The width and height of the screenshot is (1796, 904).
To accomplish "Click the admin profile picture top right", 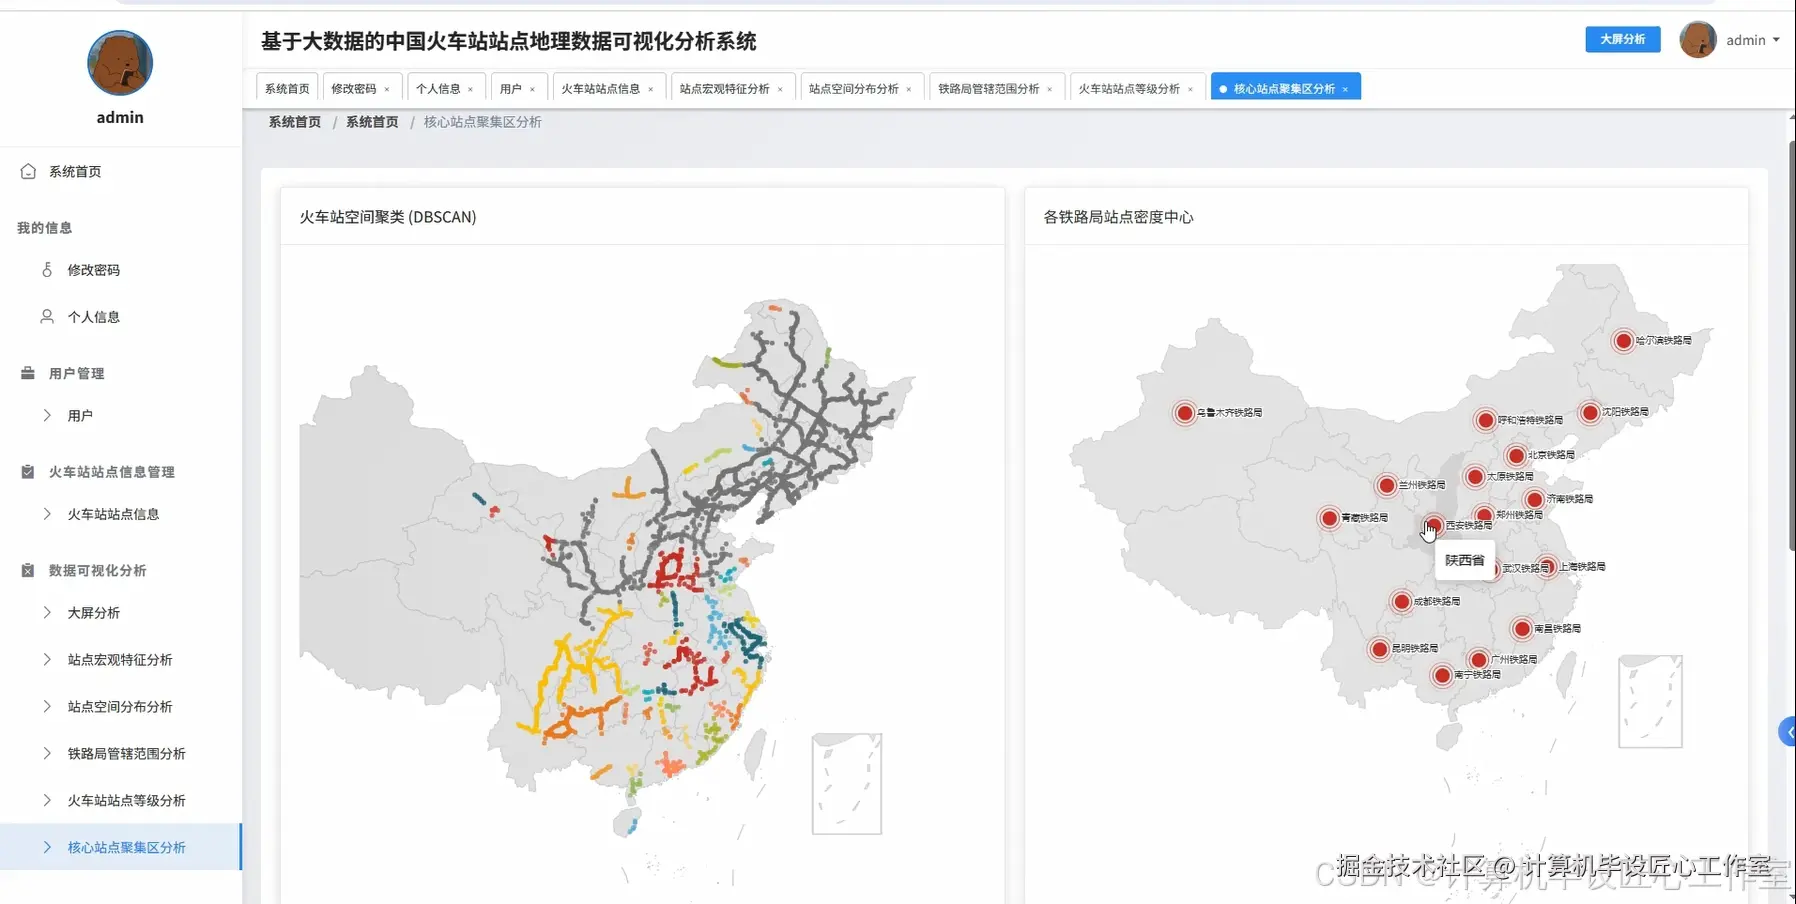I will 1698,39.
